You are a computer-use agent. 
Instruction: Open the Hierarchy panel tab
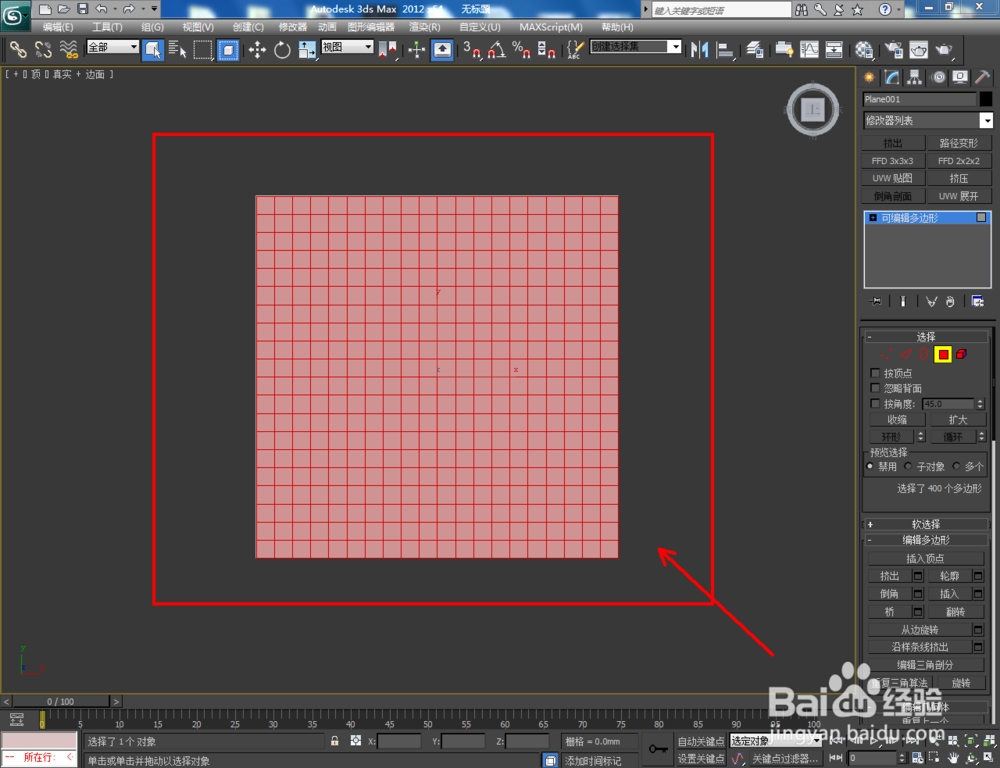[915, 77]
